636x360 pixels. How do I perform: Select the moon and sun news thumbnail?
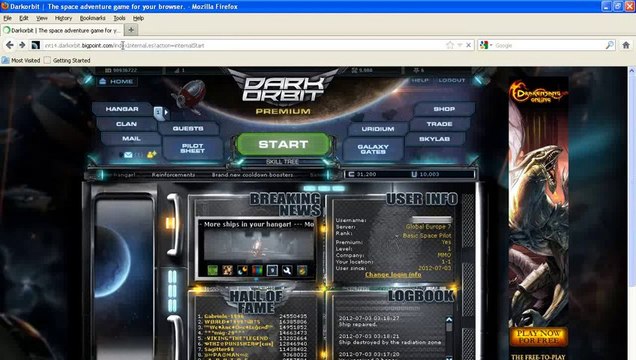(243, 270)
